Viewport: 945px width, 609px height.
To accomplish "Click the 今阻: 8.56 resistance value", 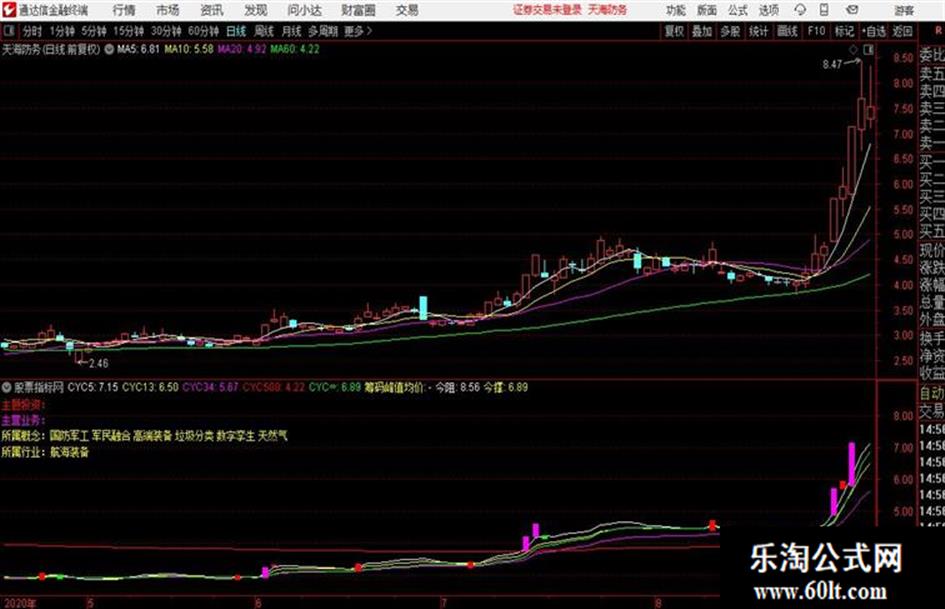I will (457, 387).
